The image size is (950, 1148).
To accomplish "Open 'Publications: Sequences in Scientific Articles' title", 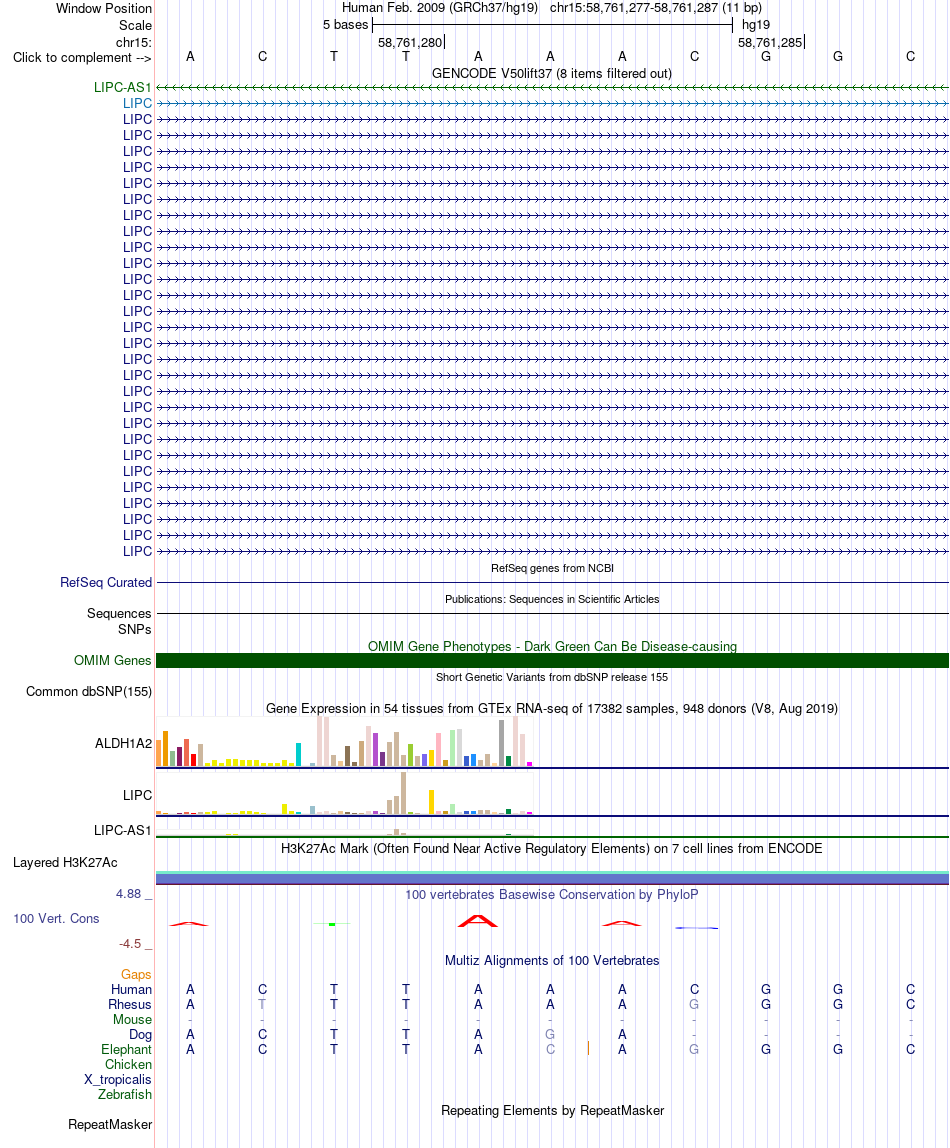I will [x=552, y=599].
